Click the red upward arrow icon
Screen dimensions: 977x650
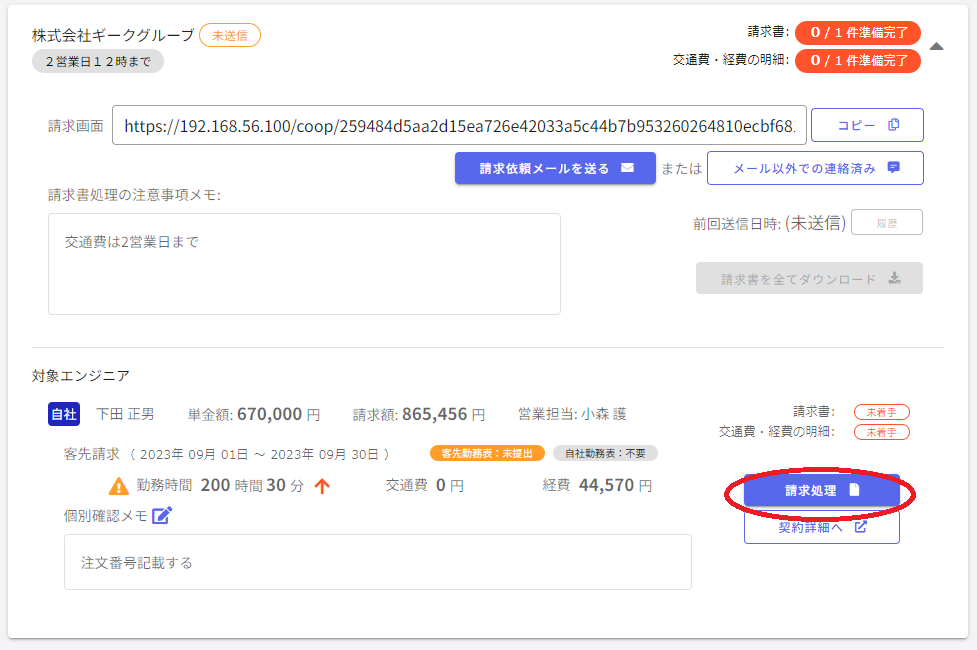(x=322, y=487)
